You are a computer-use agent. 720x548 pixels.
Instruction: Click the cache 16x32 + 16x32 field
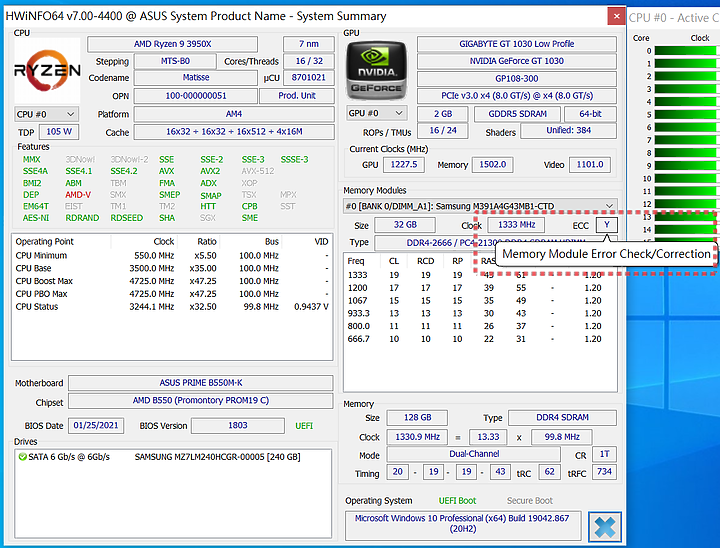pos(234,132)
